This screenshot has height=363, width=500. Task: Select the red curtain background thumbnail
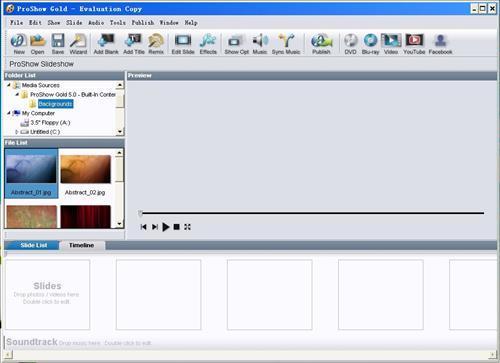[85, 217]
